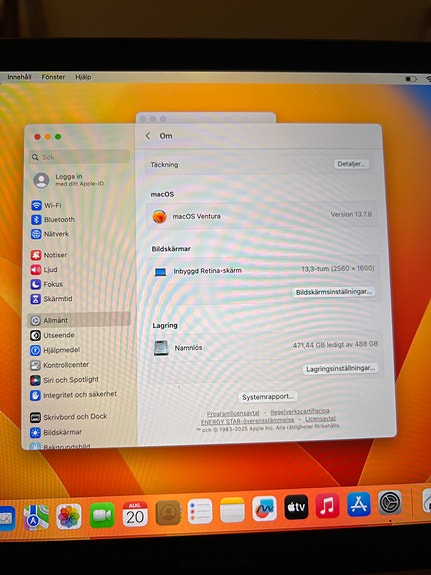Open Regelverkscertifiering link
431x575 pixels.
tap(300, 411)
